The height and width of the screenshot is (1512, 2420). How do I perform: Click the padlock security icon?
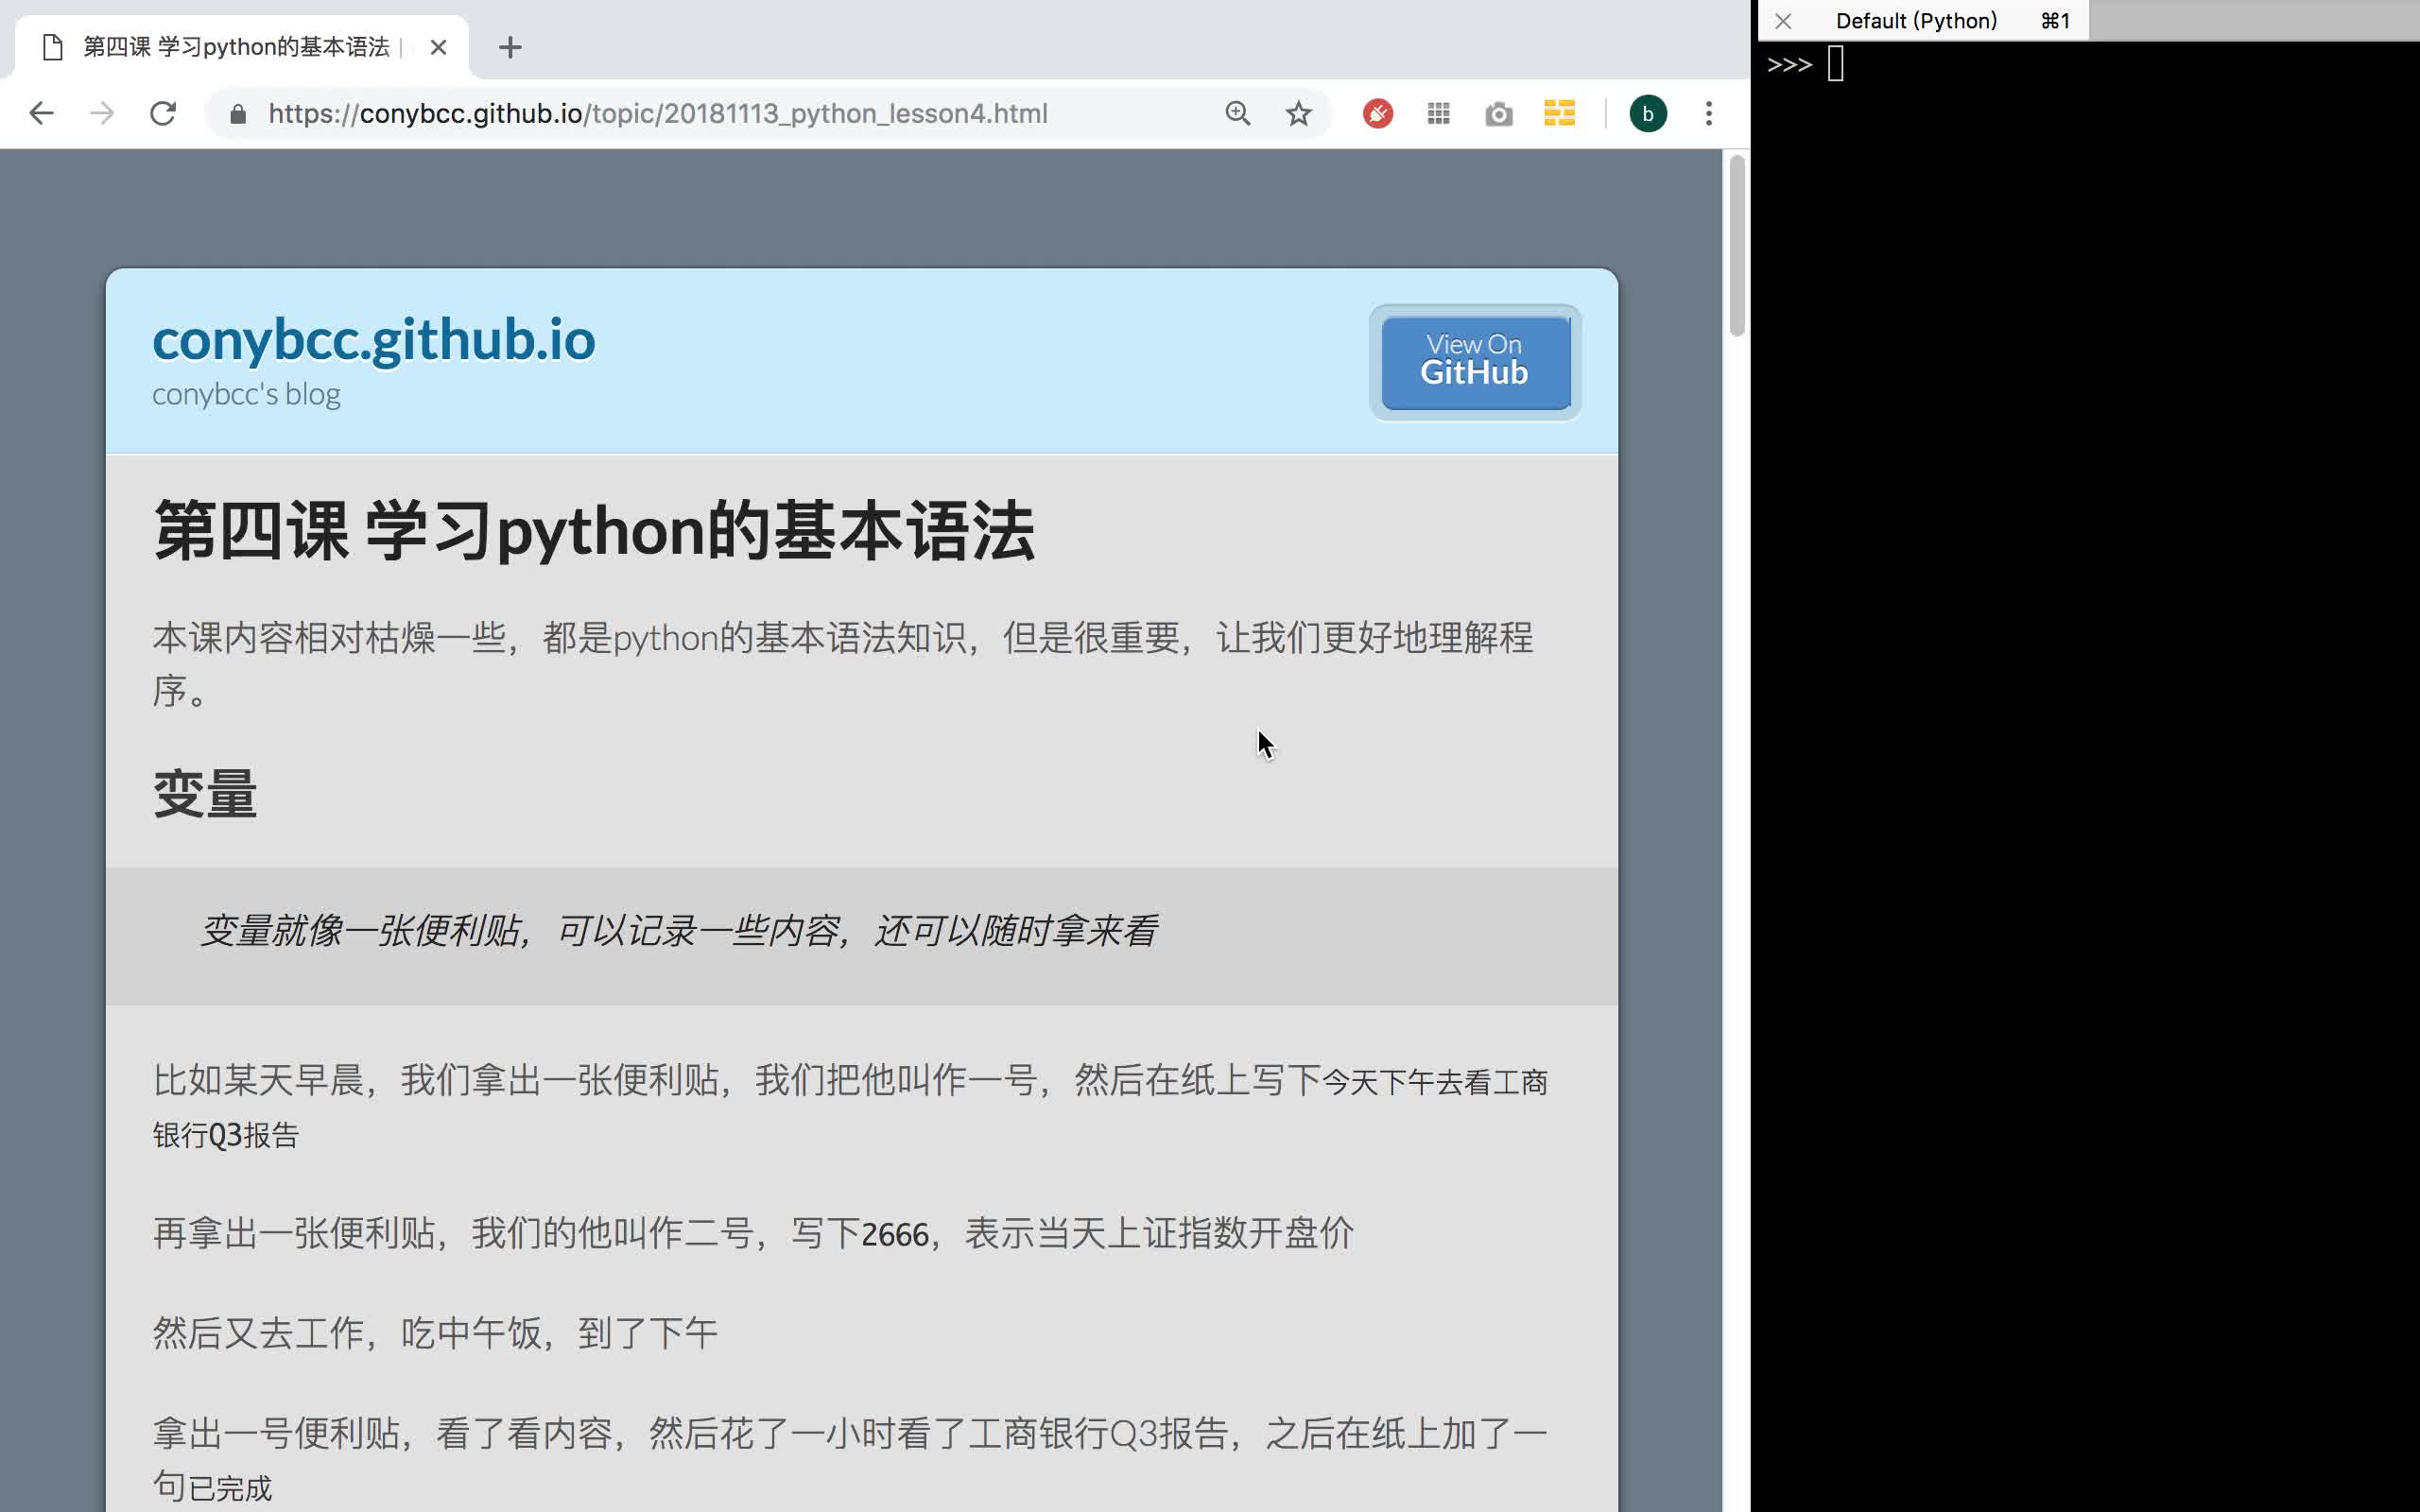tap(237, 113)
